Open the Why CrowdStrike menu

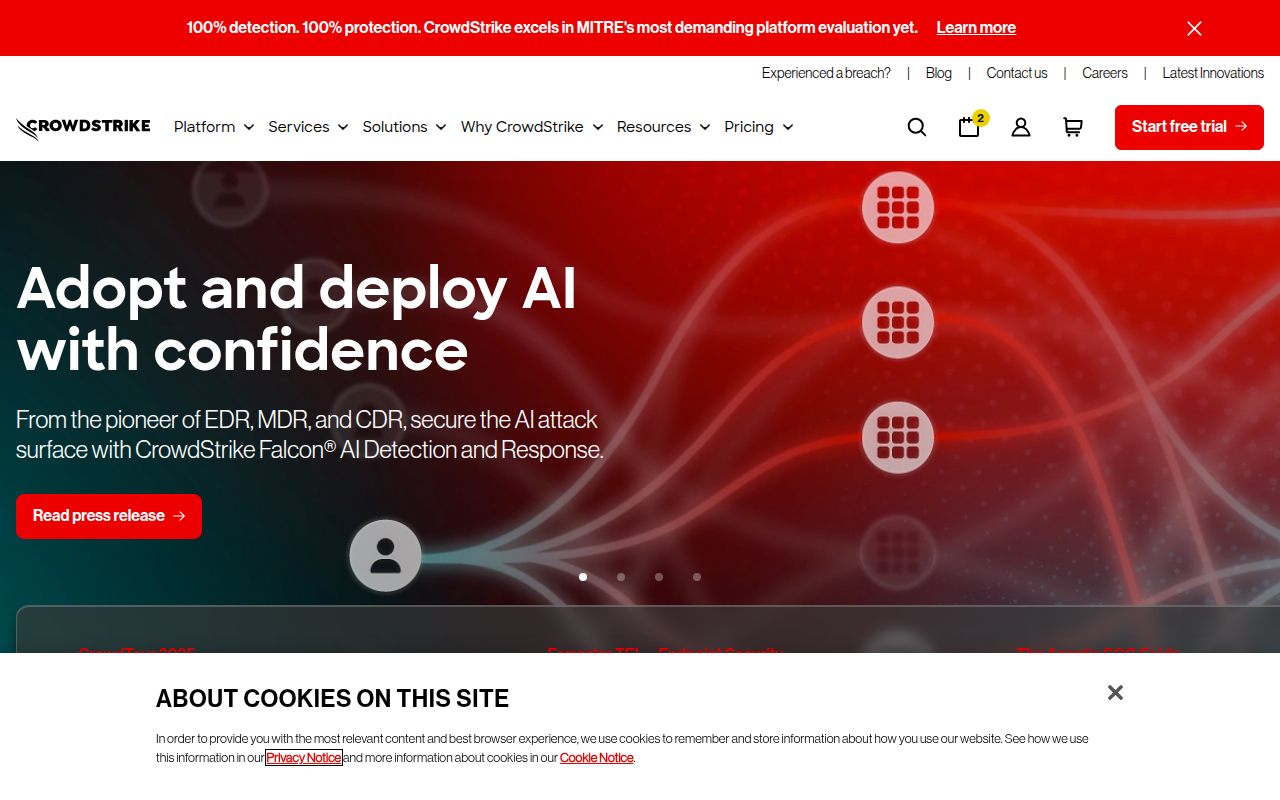click(x=531, y=127)
